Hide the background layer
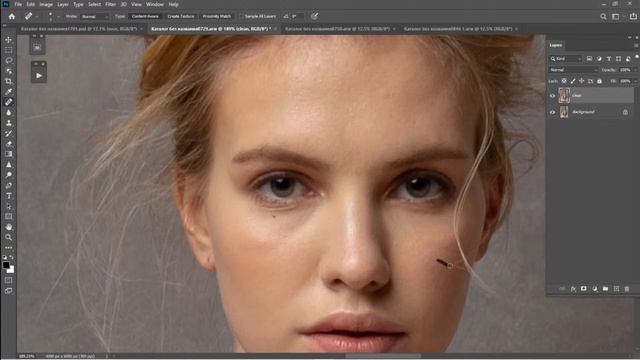This screenshot has width=640, height=360. (x=553, y=112)
